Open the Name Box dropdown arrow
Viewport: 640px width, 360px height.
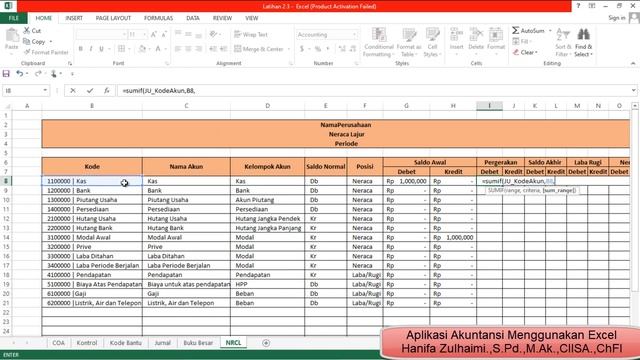45,91
